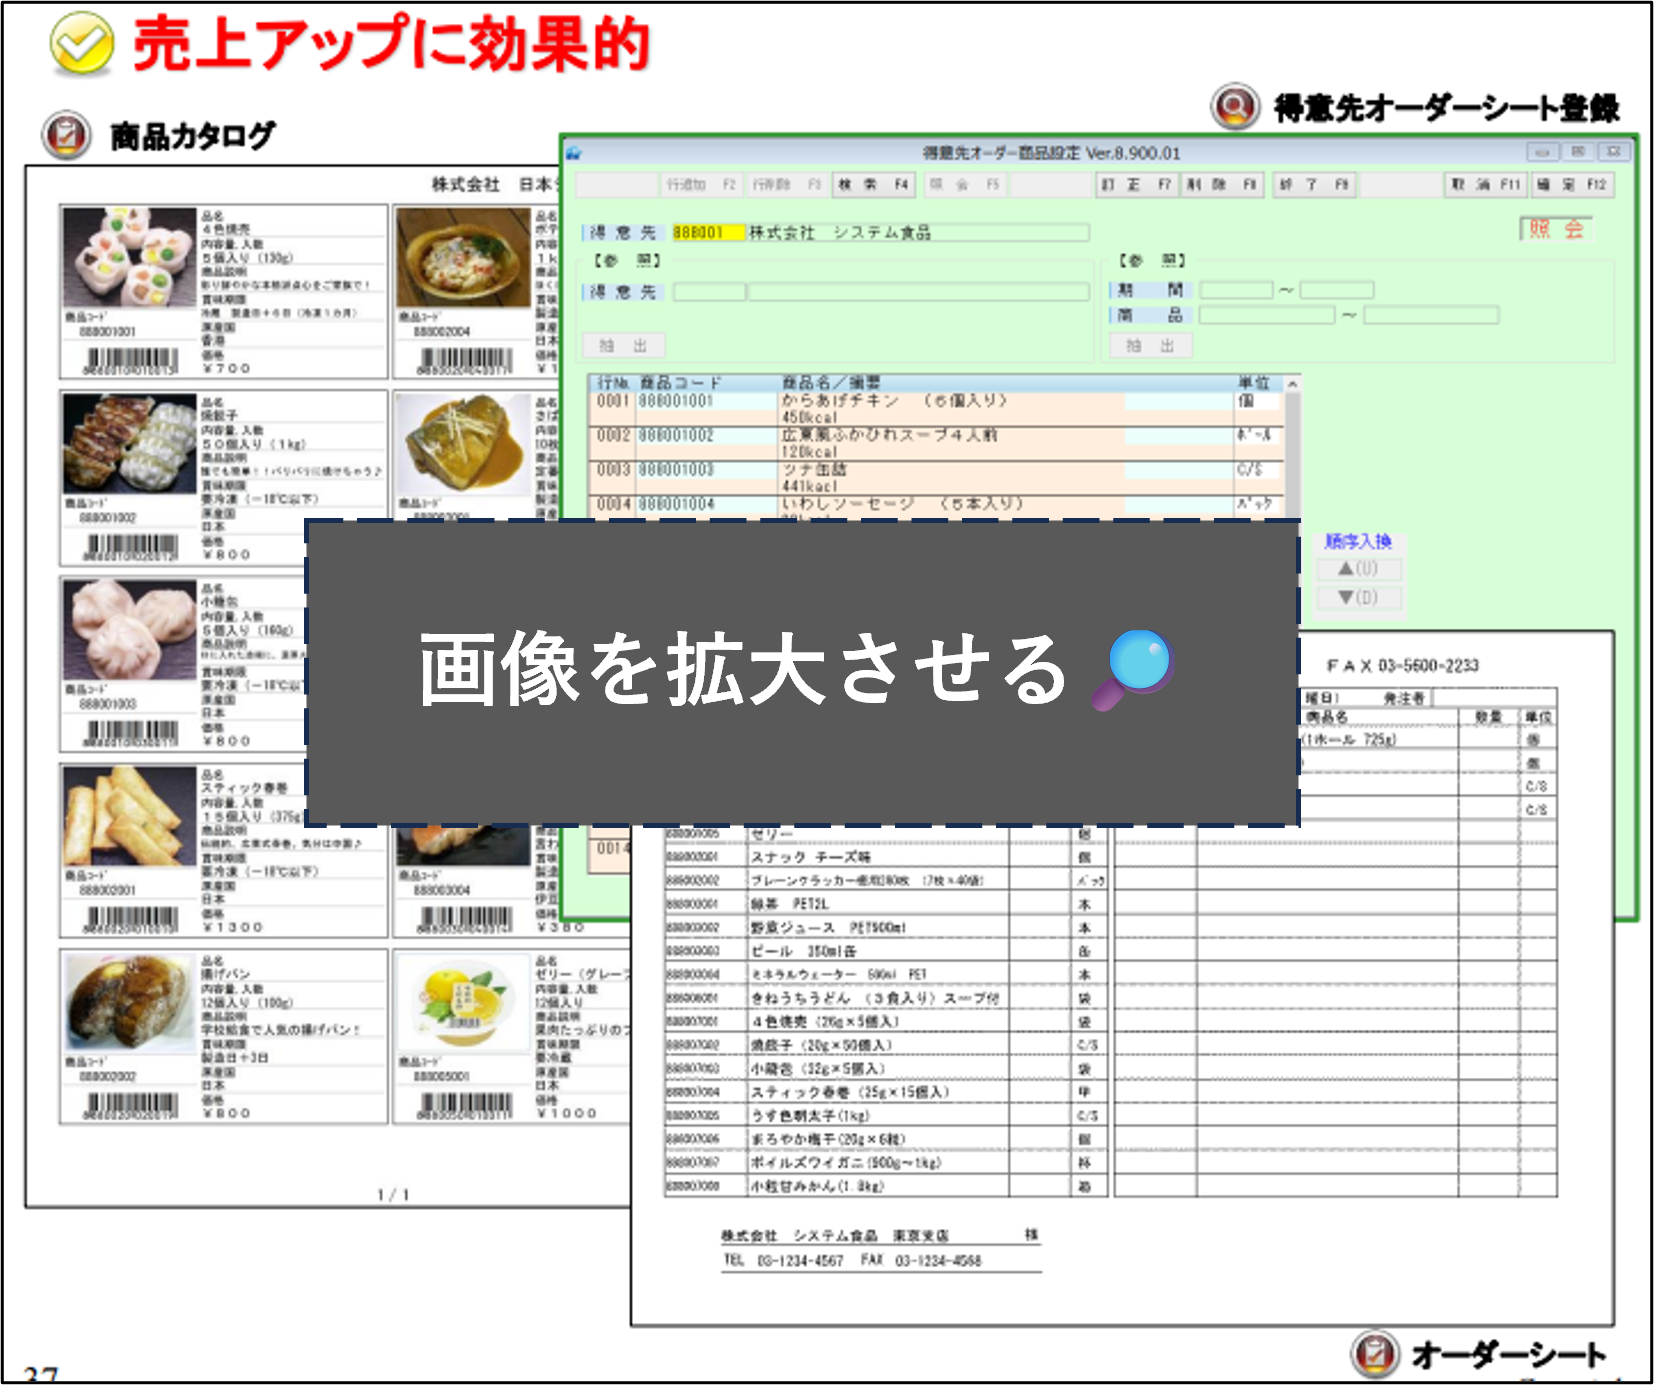
Task: Click the 行追加 F2 toolbar button
Action: coord(701,185)
